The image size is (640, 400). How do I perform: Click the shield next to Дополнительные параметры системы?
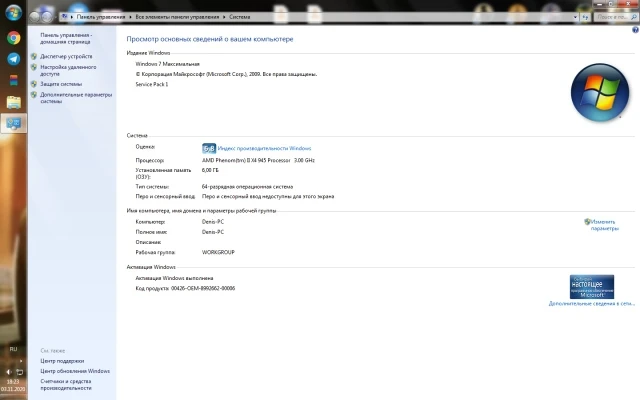pos(34,94)
